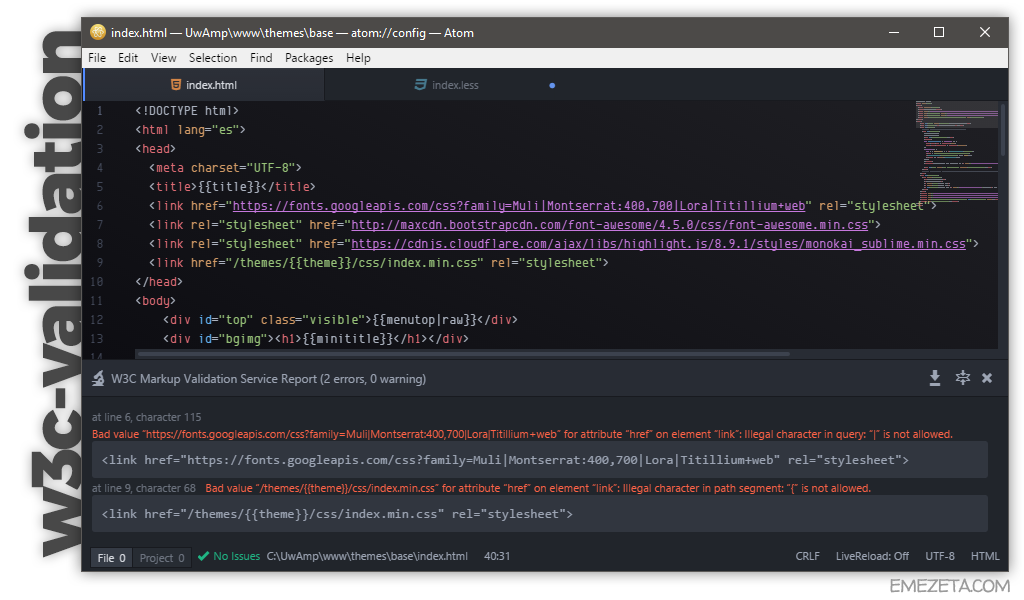Click the 'at line 9, character 68' error location
The width and height of the screenshot is (1024, 600).
point(144,488)
